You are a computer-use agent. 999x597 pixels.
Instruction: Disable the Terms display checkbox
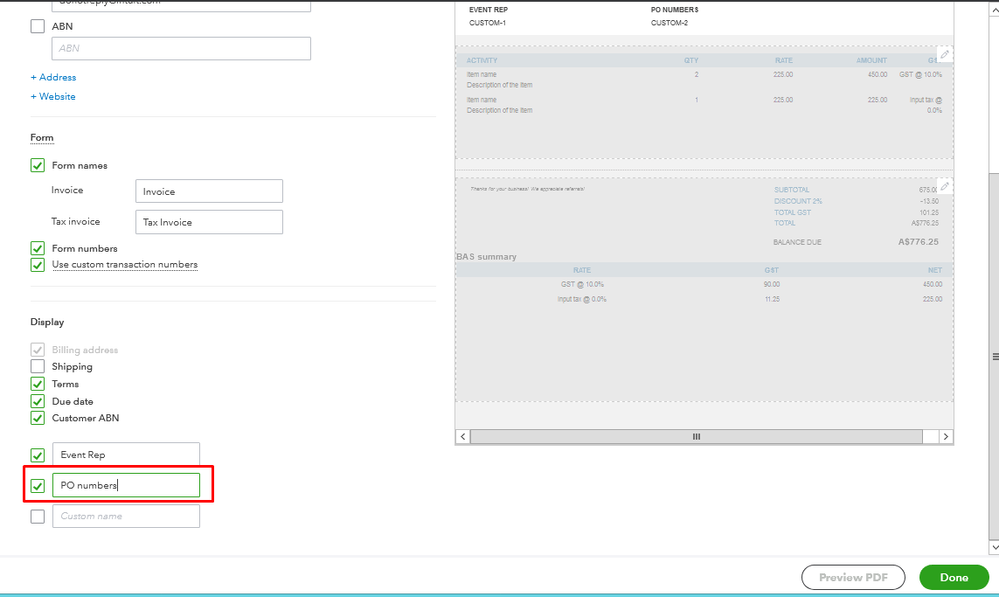pos(38,384)
